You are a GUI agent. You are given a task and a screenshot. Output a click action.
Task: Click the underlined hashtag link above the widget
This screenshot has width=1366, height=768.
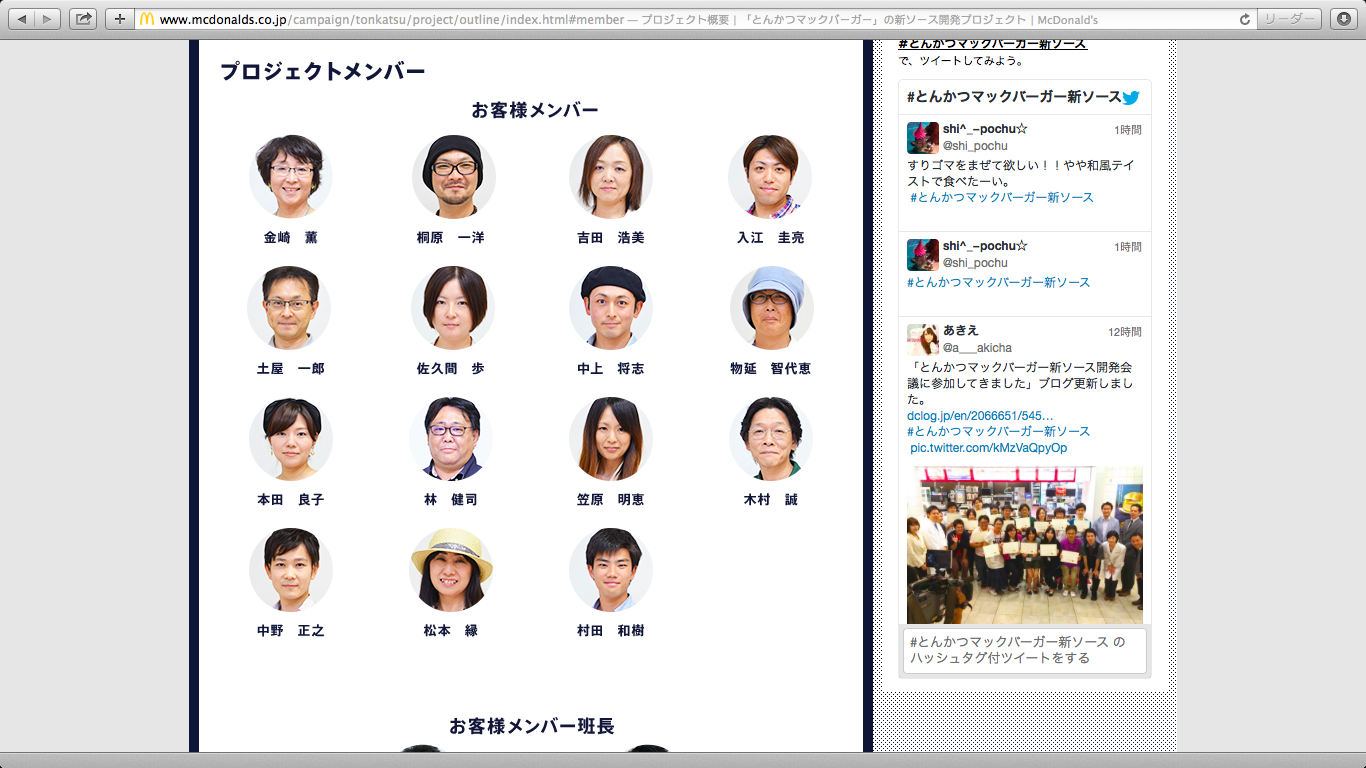click(992, 44)
